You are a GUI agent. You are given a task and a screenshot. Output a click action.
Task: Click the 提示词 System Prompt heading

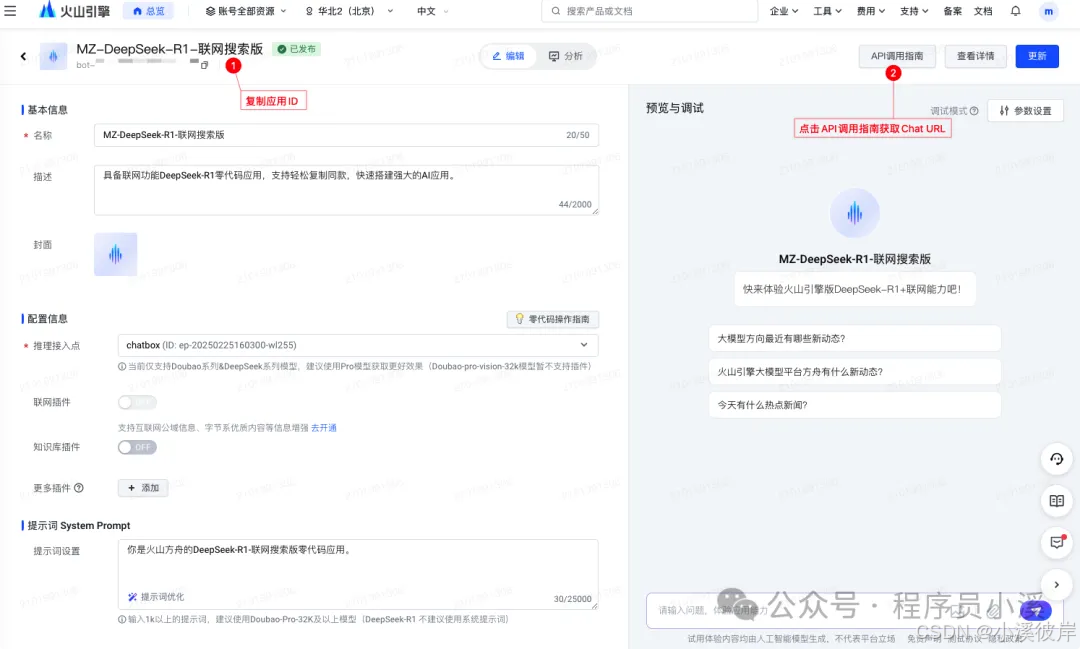(79, 526)
